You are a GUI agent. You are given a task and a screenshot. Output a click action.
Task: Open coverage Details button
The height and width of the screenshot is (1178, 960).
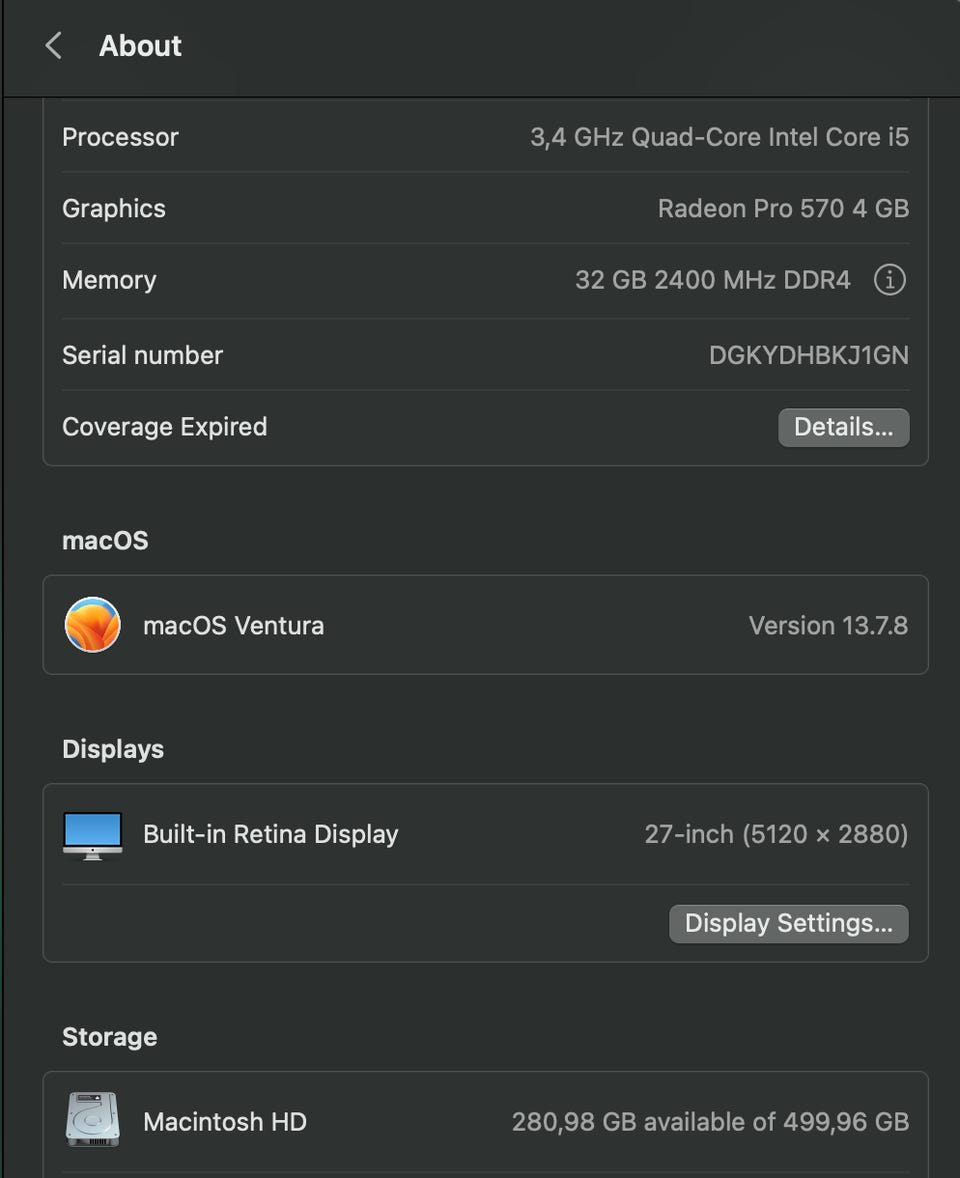pyautogui.click(x=843, y=427)
